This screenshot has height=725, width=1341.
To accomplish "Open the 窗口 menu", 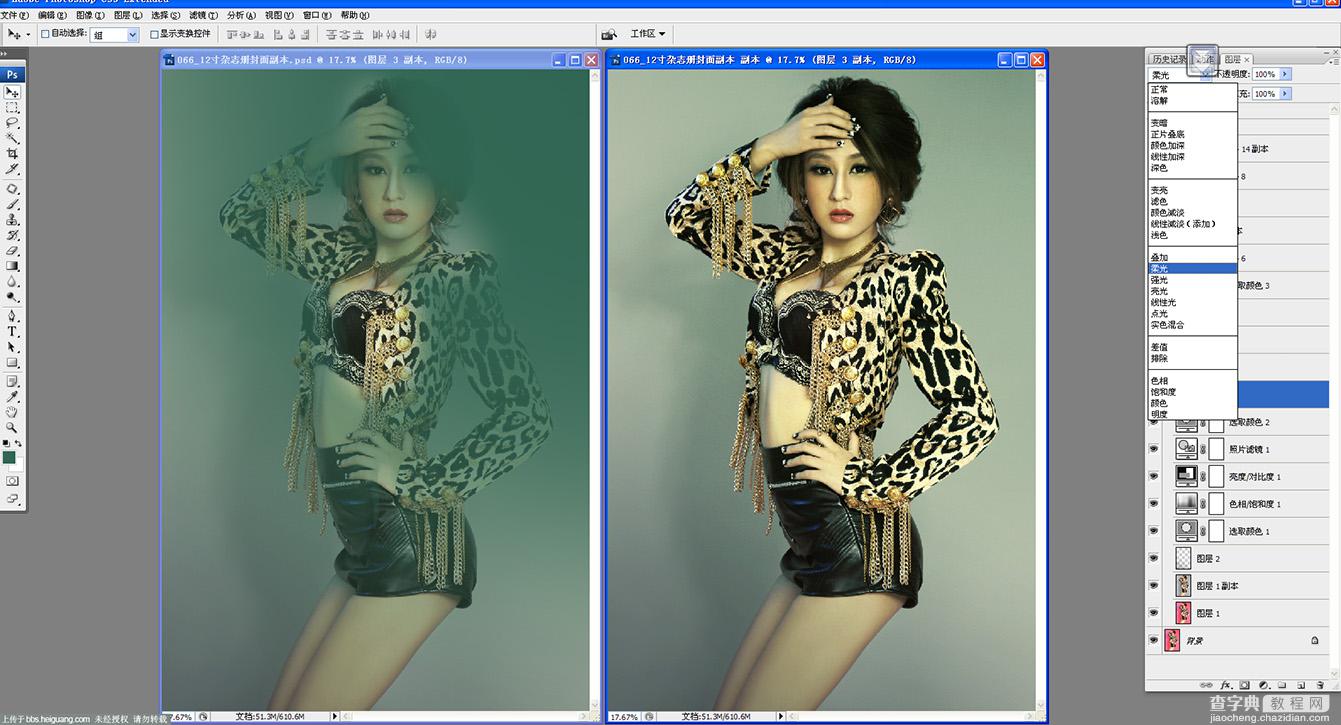I will (317, 16).
